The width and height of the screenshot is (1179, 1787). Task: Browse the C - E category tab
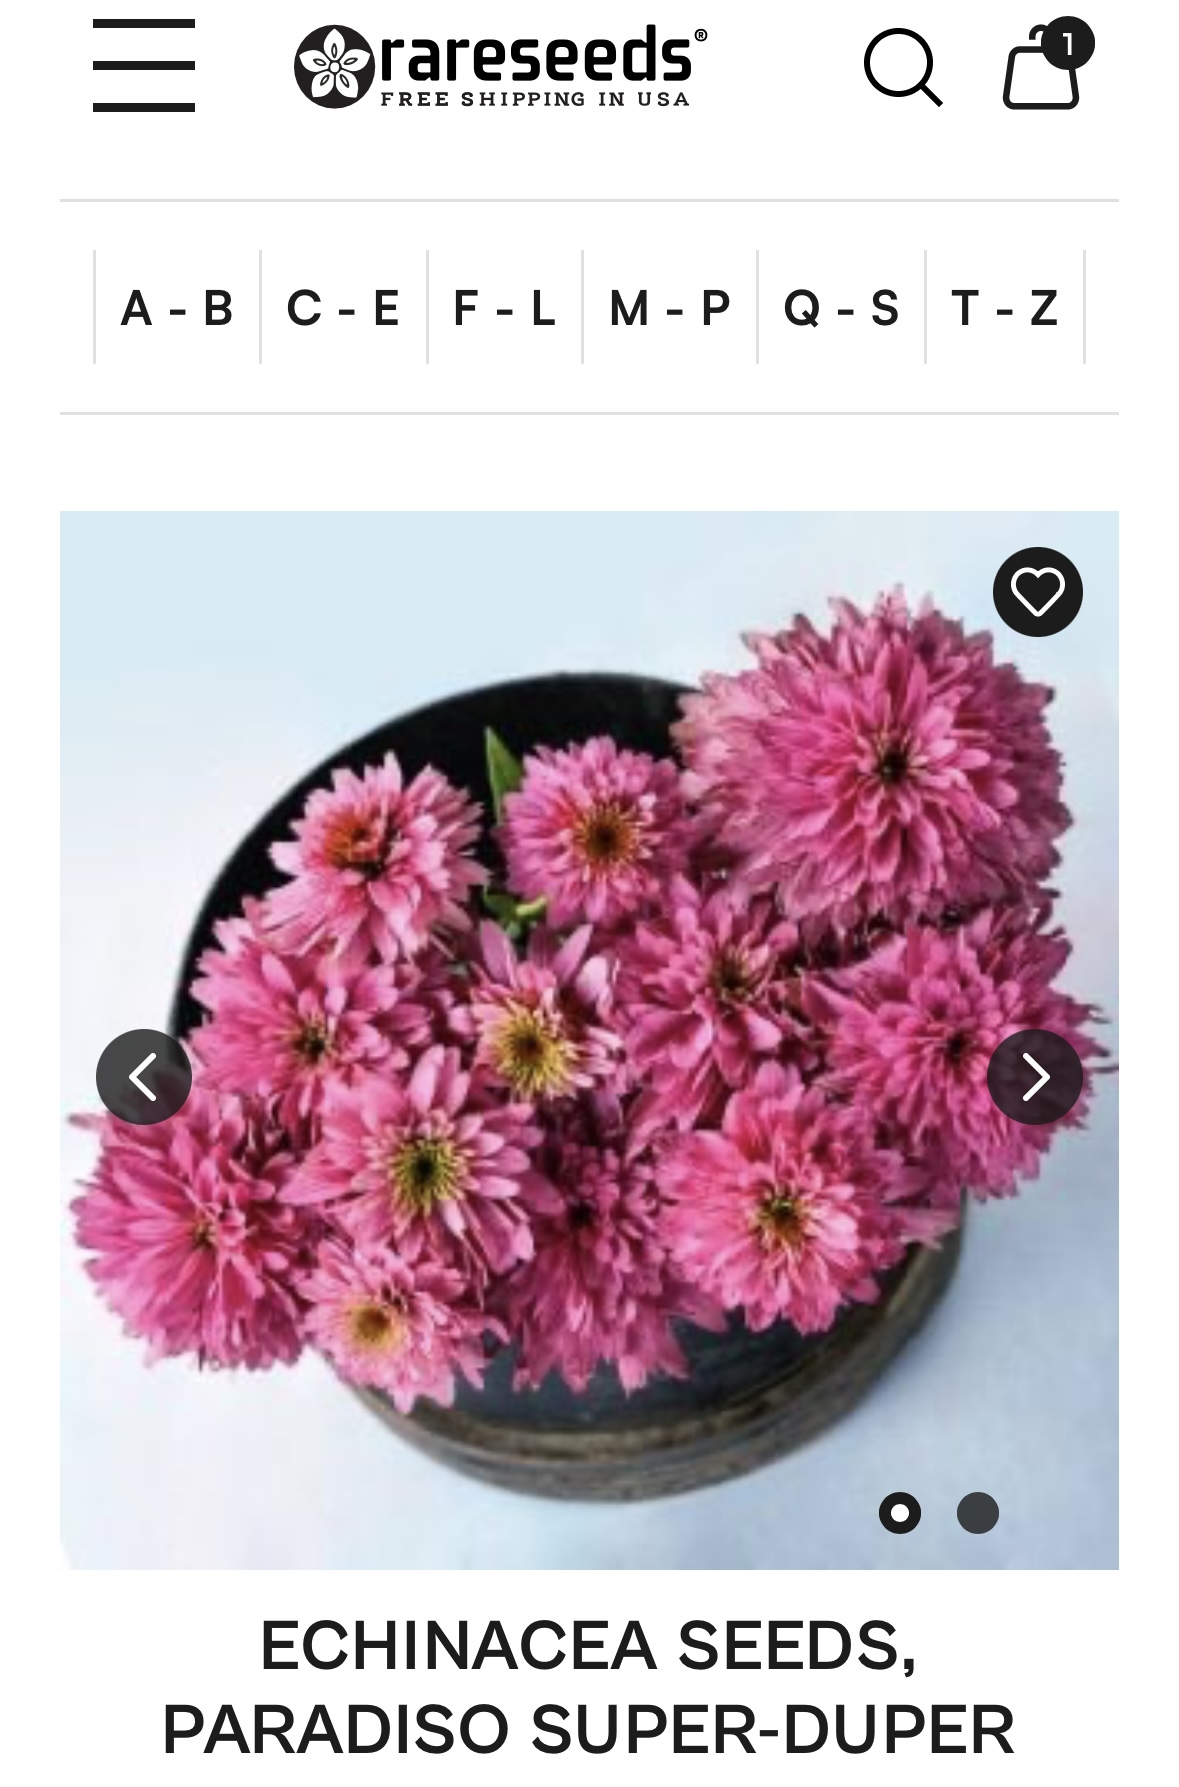tap(344, 307)
